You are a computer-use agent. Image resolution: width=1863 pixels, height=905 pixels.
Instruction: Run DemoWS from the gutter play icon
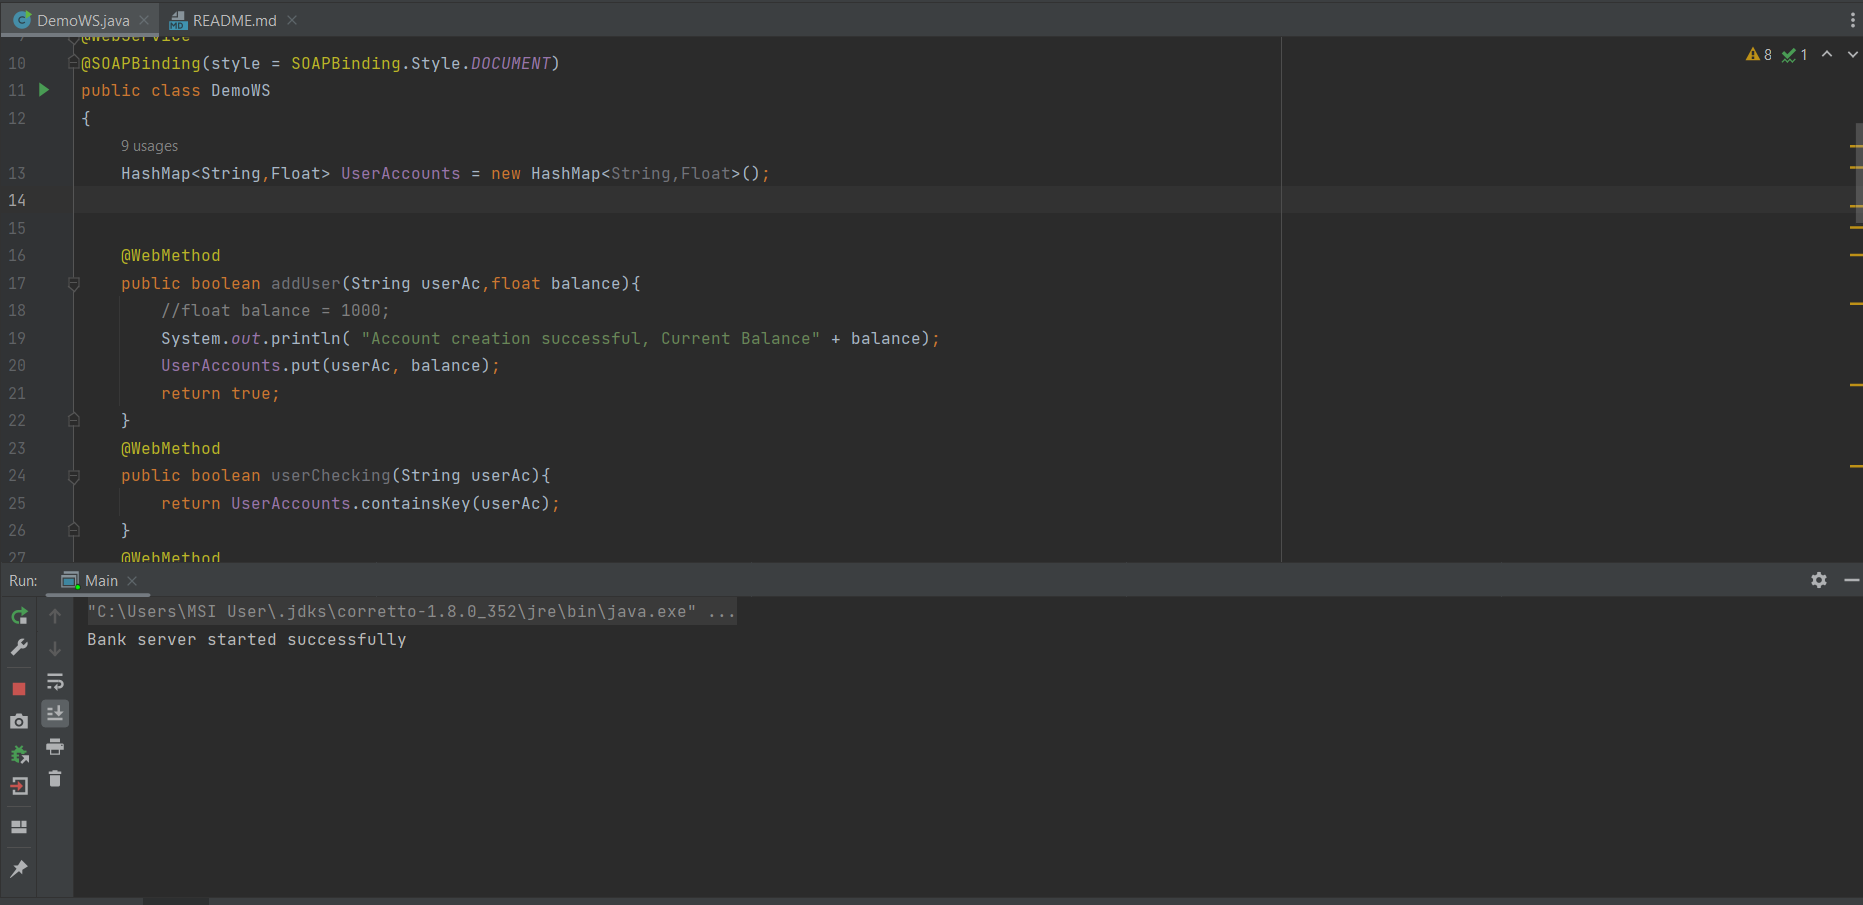tap(43, 90)
